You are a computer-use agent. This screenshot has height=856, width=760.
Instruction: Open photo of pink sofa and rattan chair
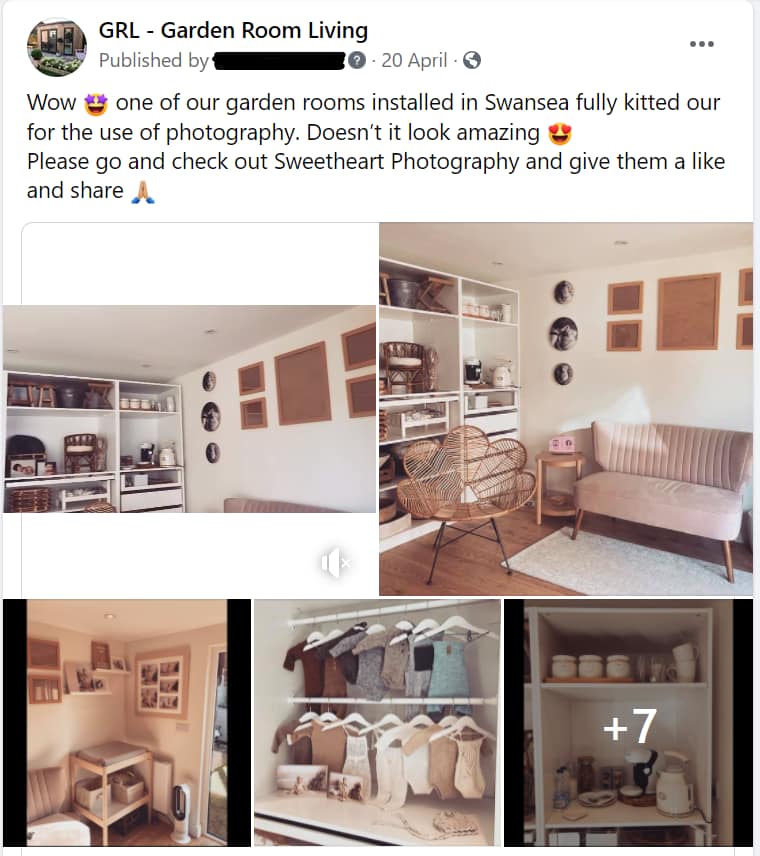pyautogui.click(x=566, y=409)
